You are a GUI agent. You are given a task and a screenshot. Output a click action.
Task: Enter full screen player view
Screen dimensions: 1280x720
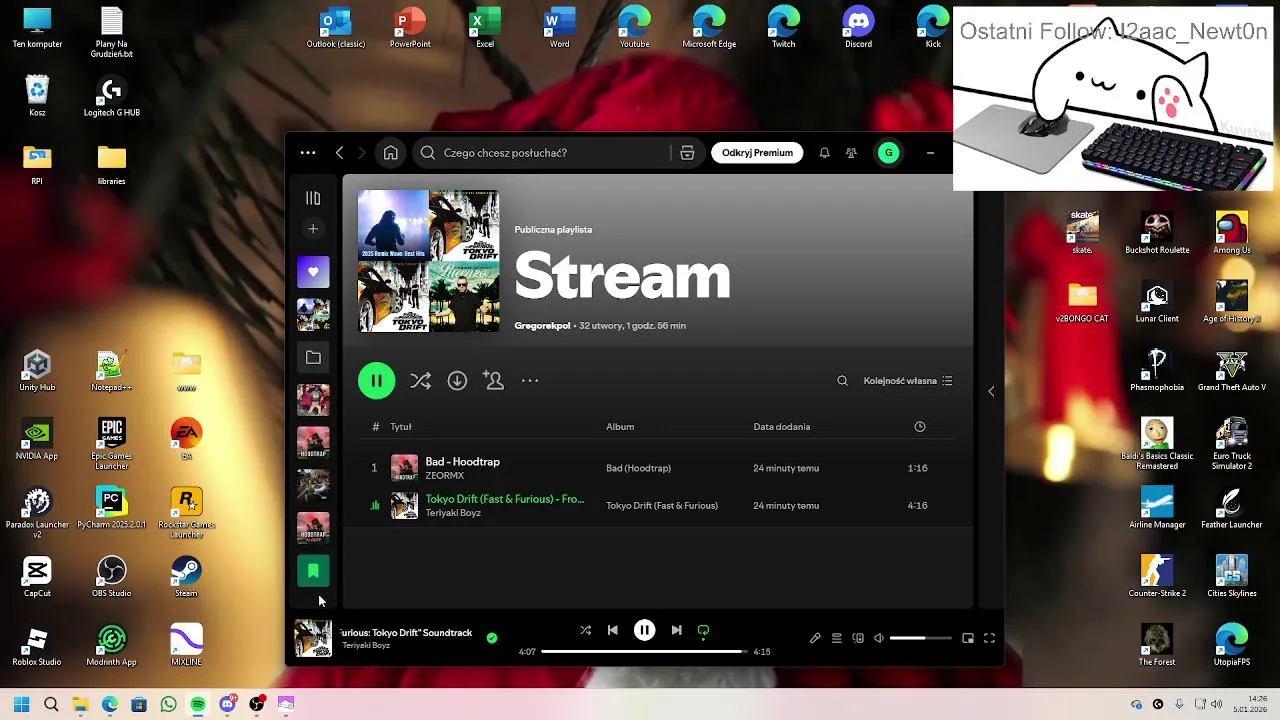point(989,638)
